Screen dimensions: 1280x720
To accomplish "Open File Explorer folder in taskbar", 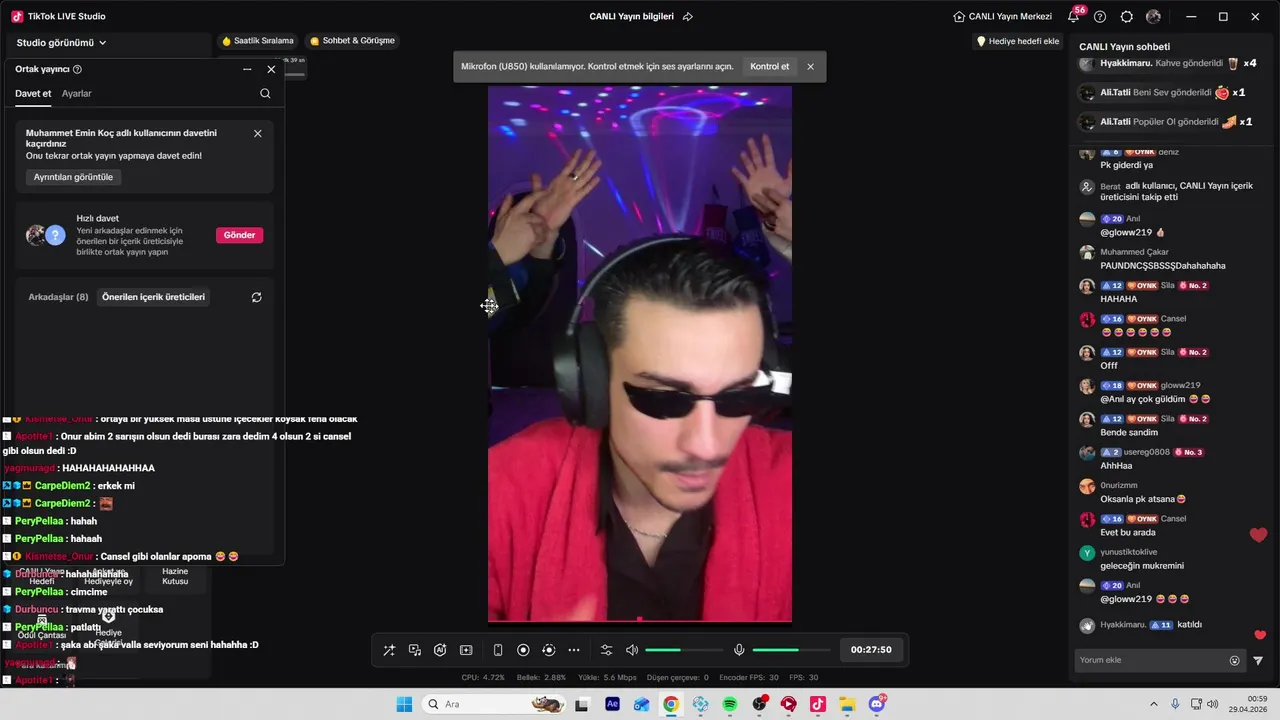I will click(x=847, y=704).
